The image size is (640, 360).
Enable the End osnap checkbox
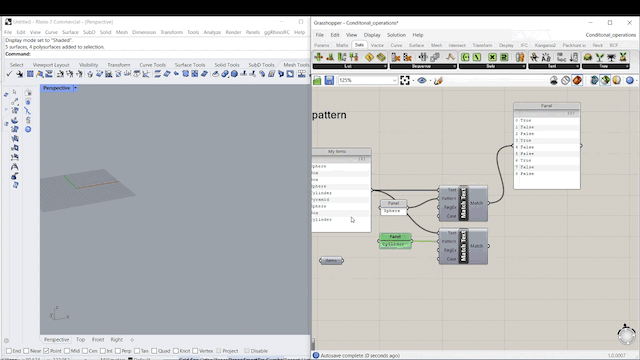pos(9,351)
